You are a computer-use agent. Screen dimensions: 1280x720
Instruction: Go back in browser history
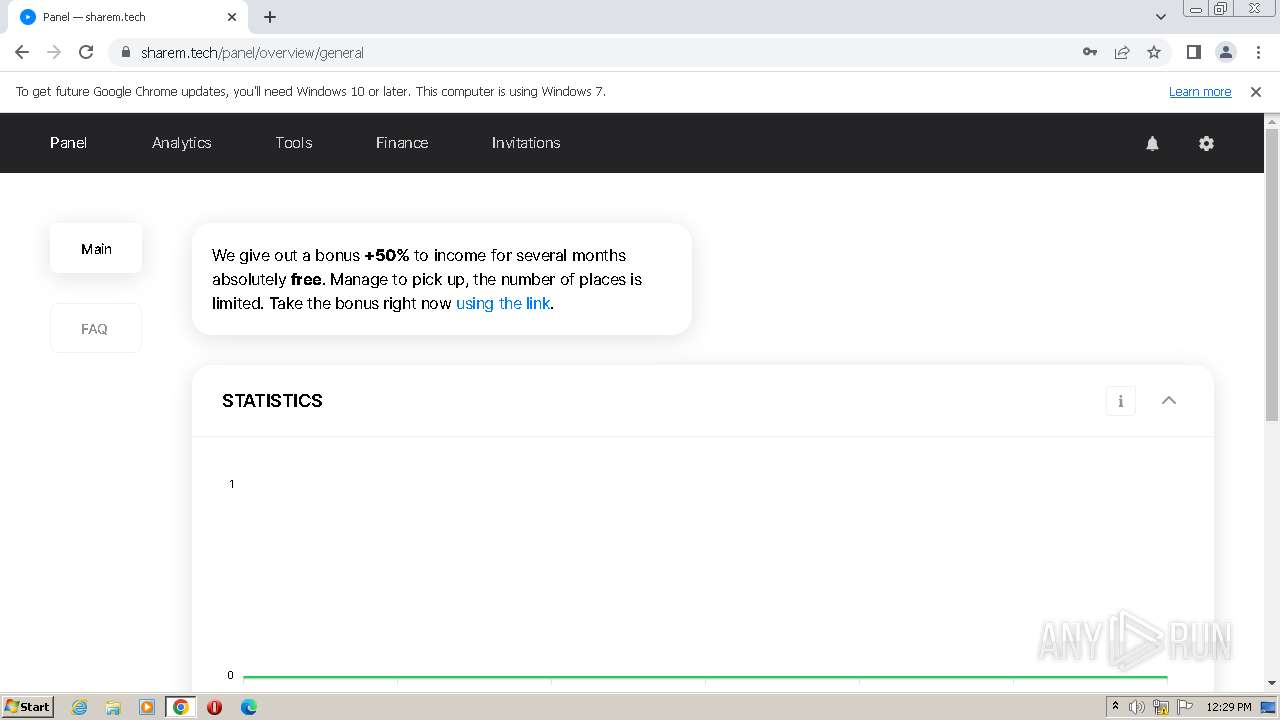(22, 52)
